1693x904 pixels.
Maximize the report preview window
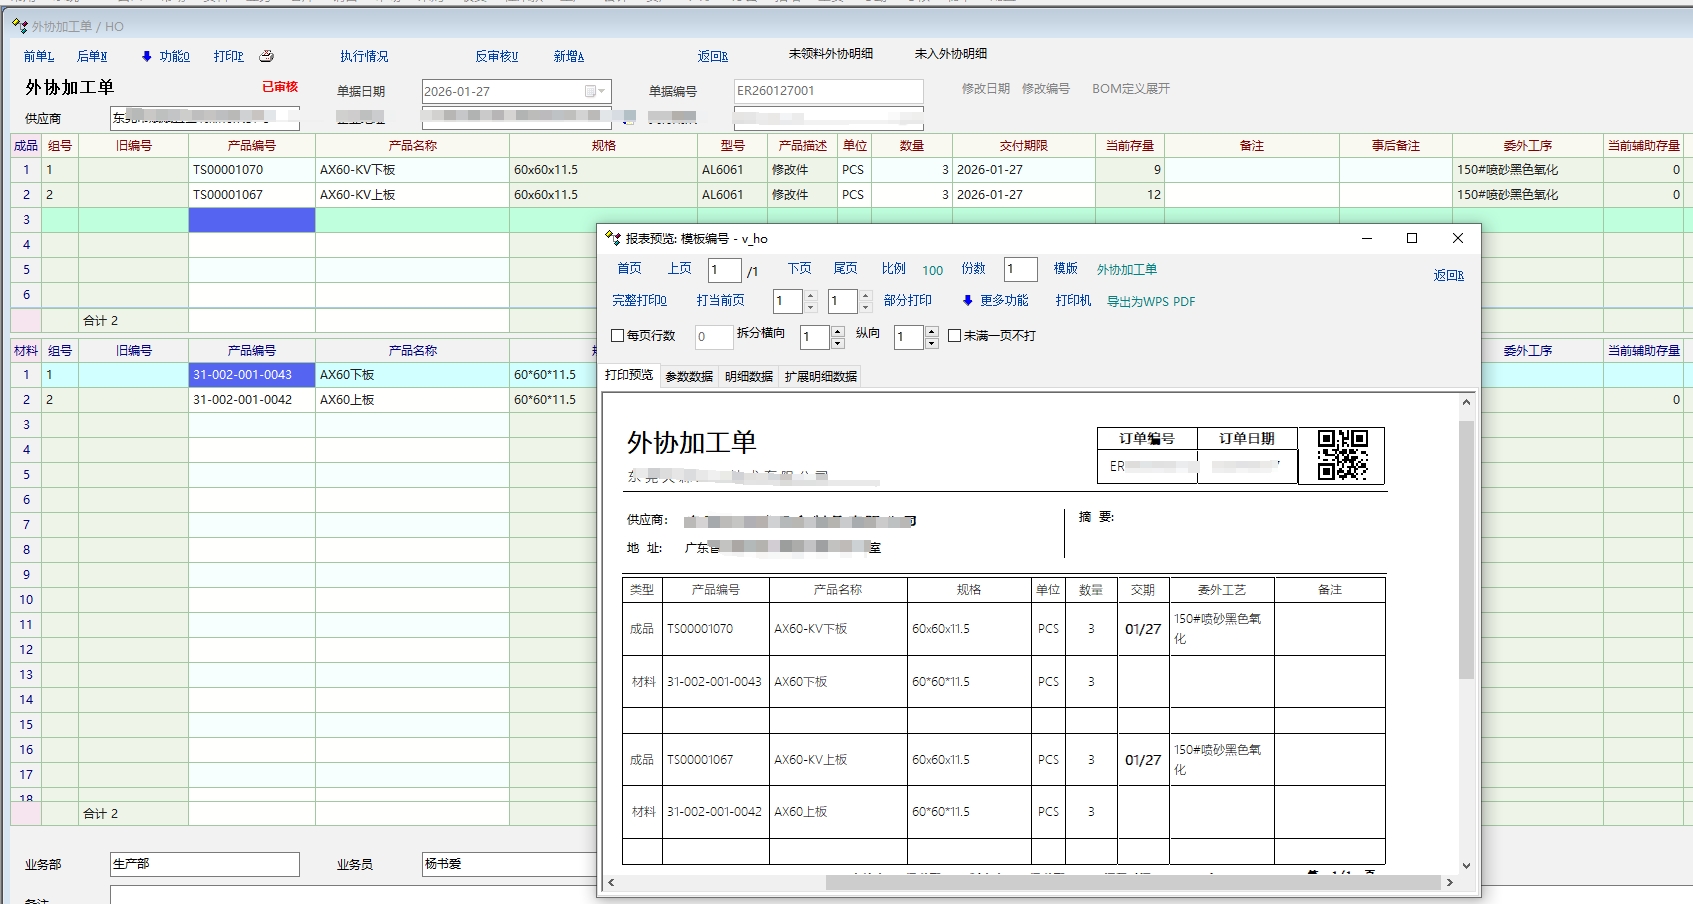tap(1411, 238)
